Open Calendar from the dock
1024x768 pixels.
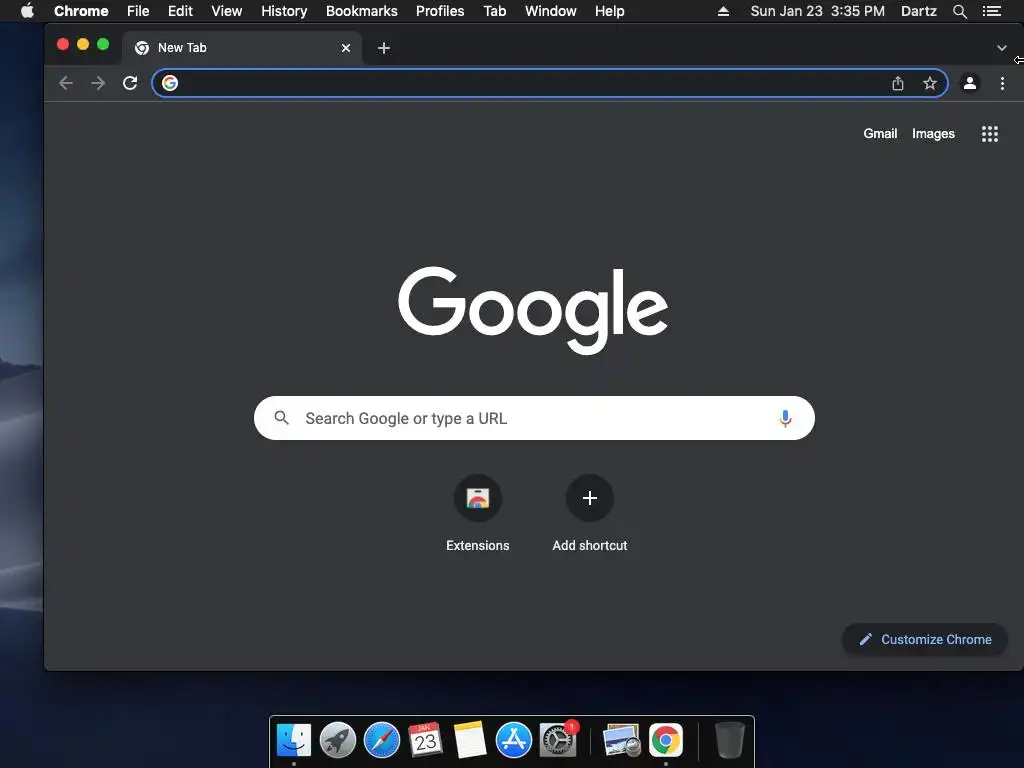coord(425,740)
